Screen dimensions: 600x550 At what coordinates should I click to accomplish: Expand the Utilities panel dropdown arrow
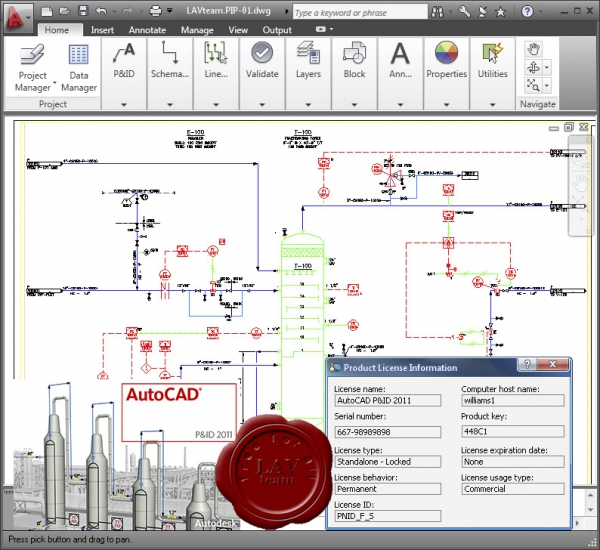click(492, 104)
